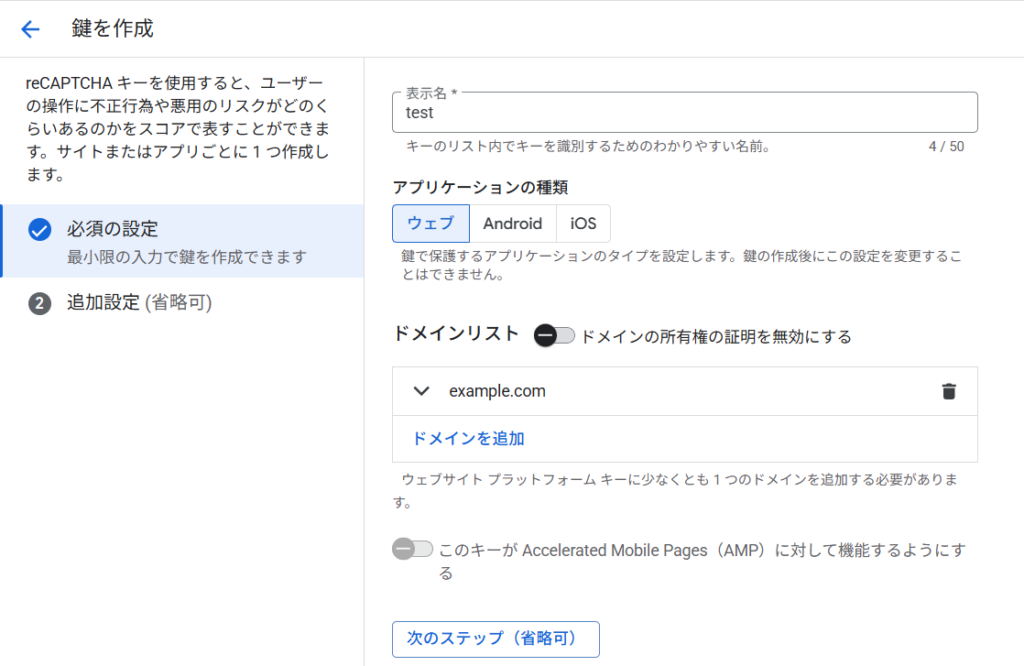Click the blue checkmark icon for 必須の設定
1024x666 pixels.
[x=39, y=230]
